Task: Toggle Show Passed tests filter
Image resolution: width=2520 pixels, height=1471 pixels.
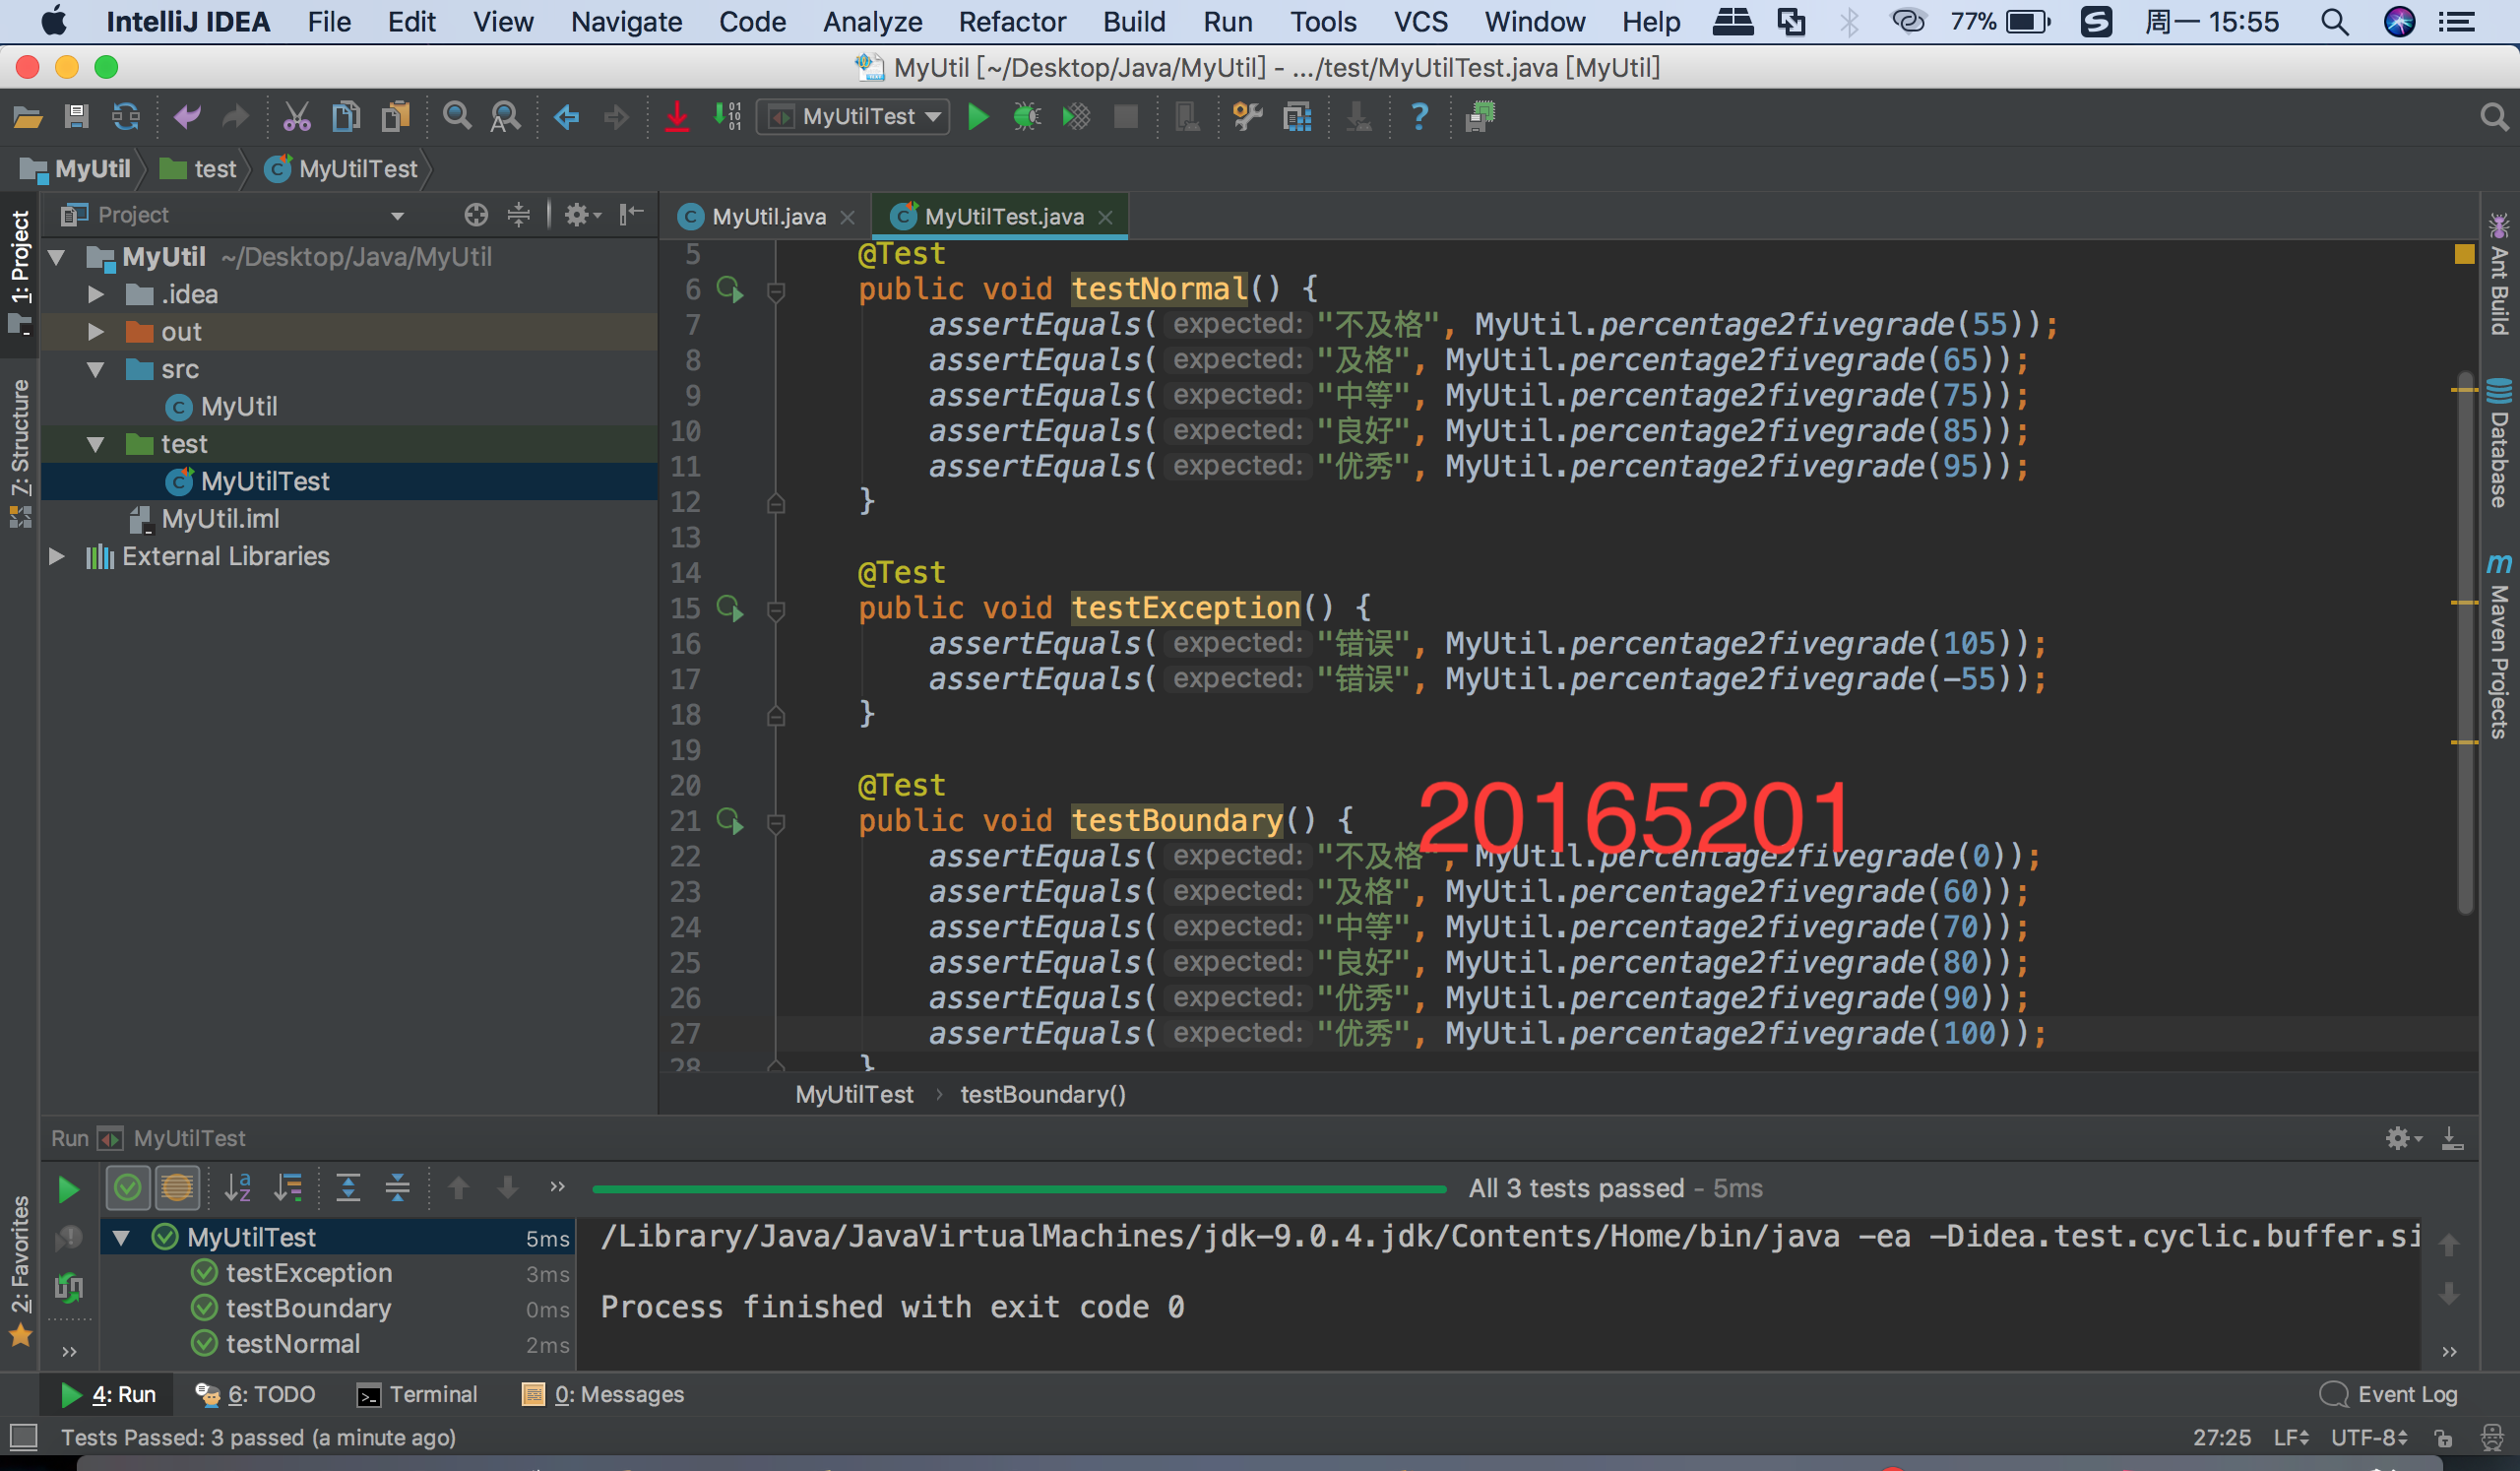Action: [x=128, y=1188]
